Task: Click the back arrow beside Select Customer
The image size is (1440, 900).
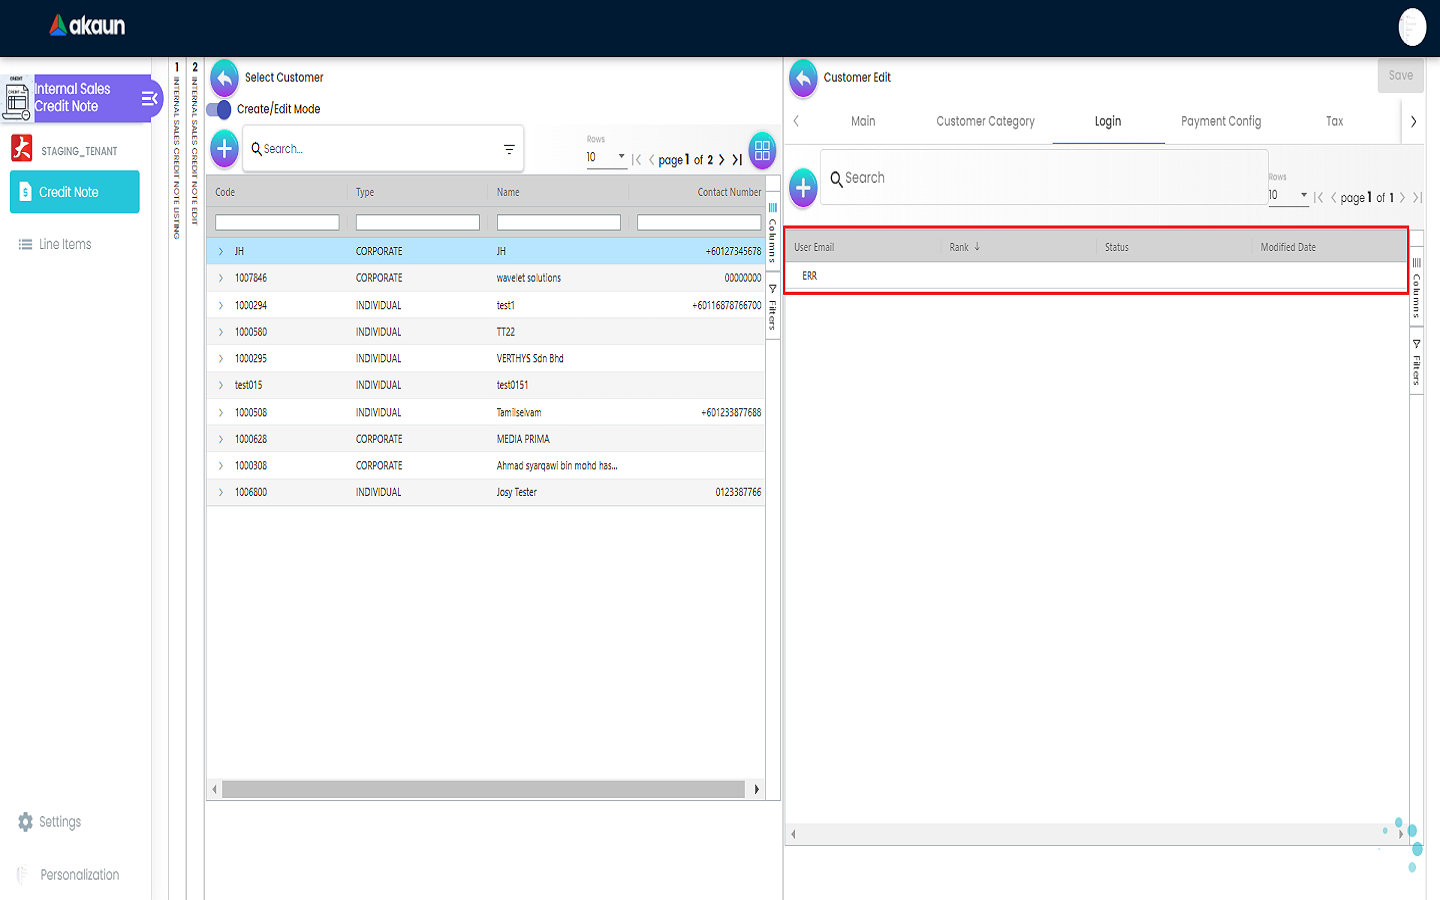Action: 225,78
